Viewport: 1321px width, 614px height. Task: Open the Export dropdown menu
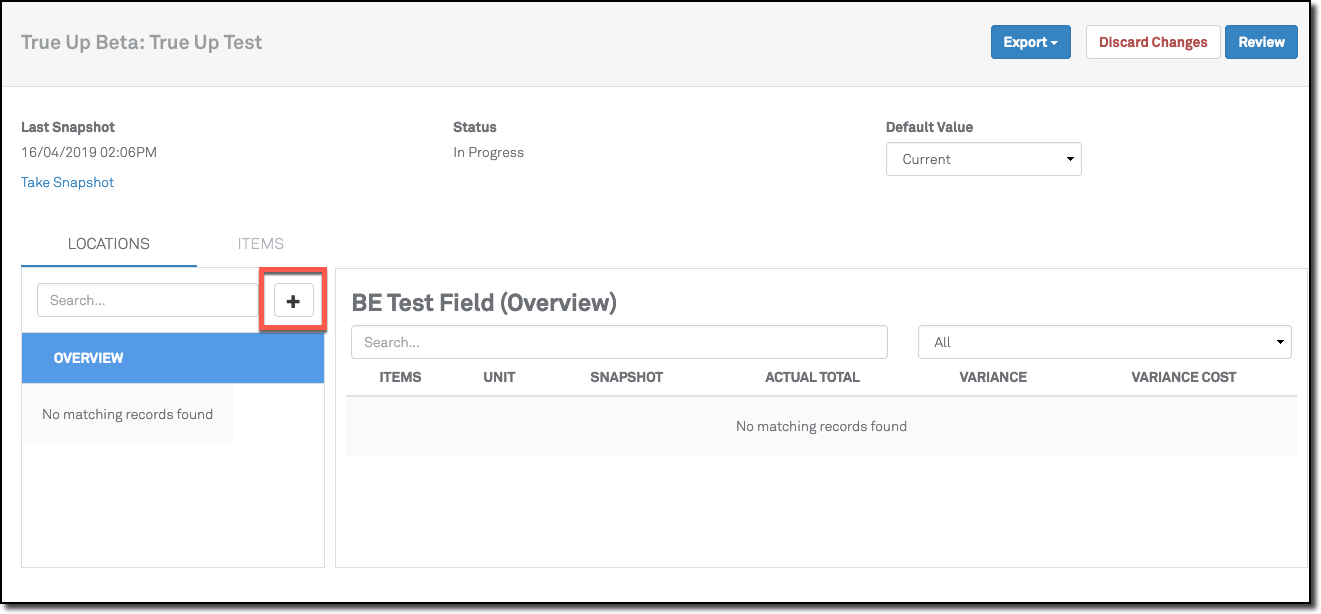(1030, 42)
